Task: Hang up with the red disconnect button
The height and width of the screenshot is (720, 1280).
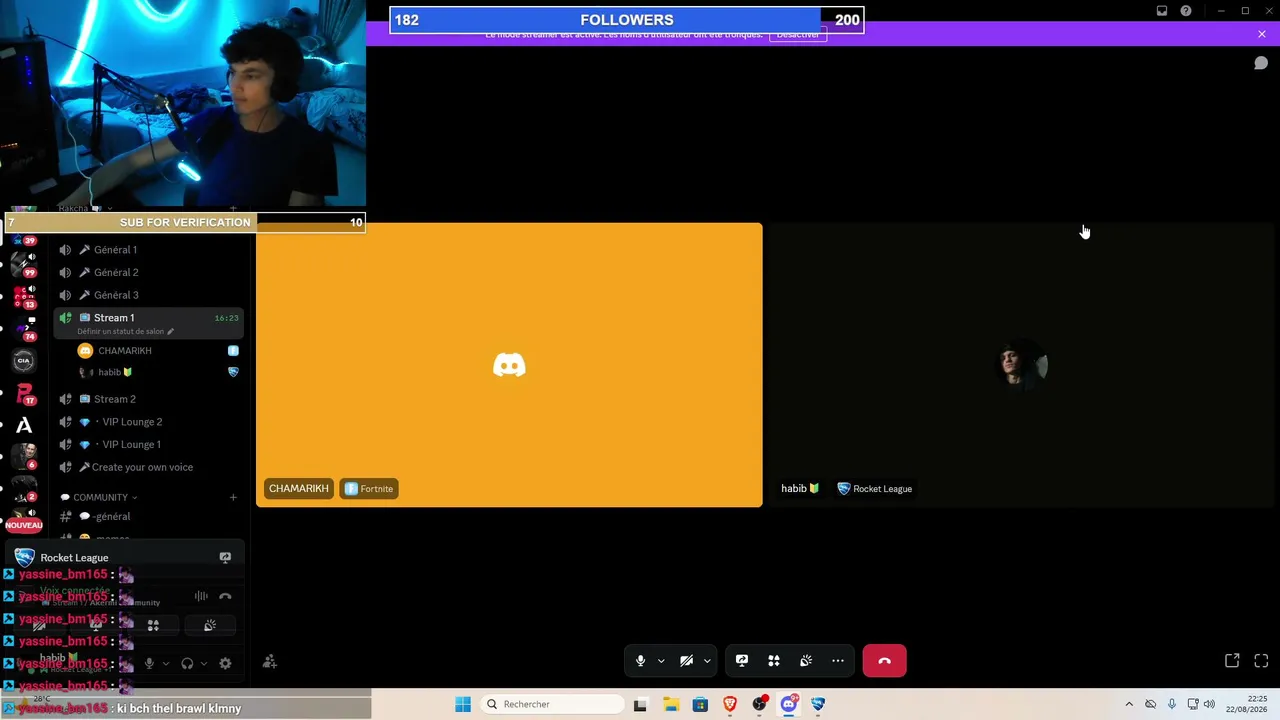Action: pos(884,661)
